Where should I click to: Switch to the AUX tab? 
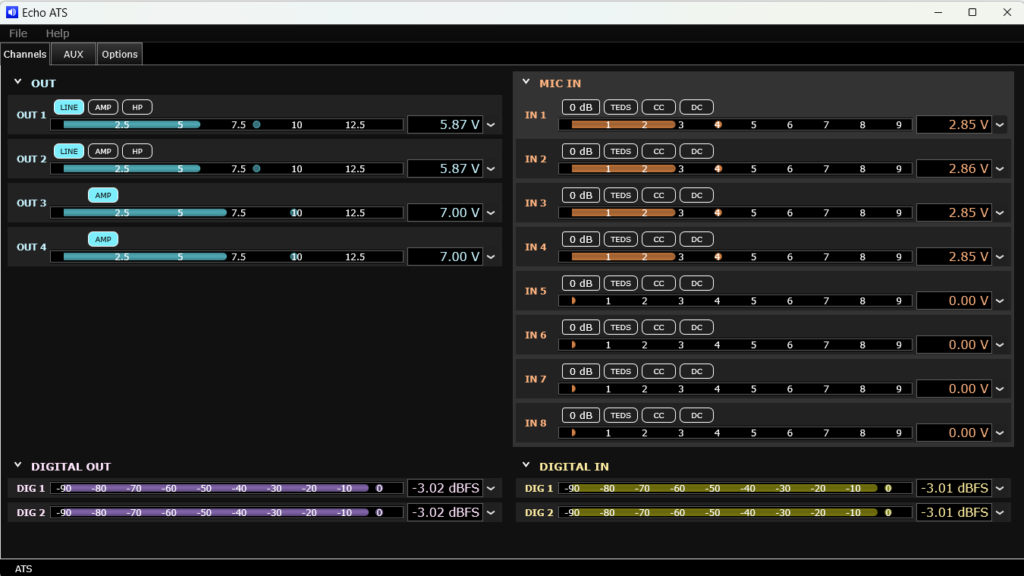pyautogui.click(x=73, y=54)
